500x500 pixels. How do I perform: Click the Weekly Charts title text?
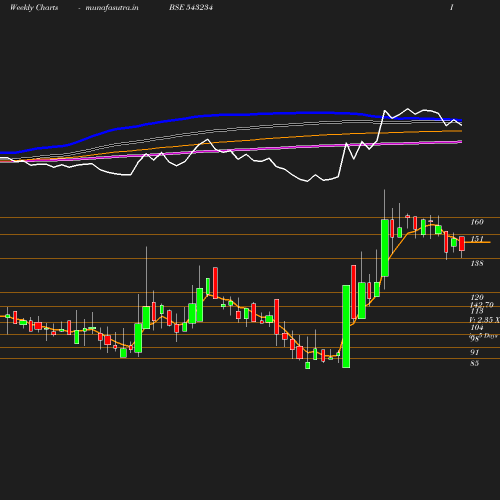click(x=34, y=7)
